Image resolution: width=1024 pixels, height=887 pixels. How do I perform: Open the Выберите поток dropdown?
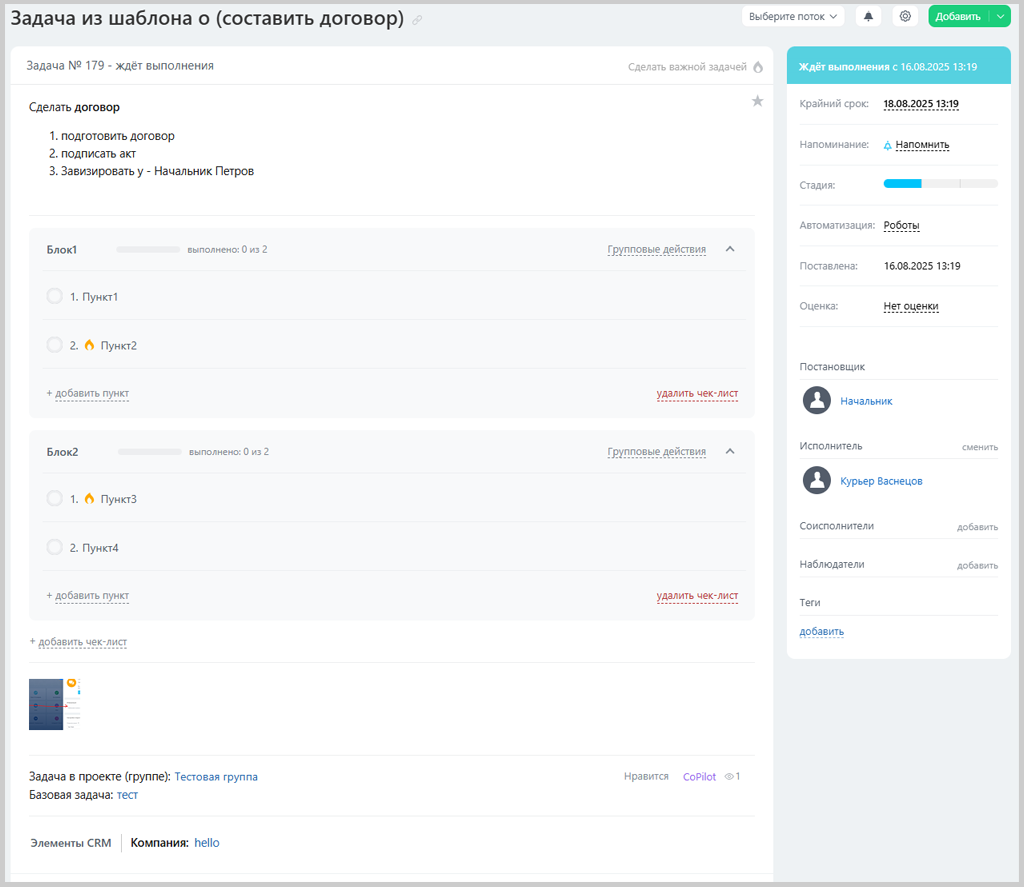click(793, 17)
